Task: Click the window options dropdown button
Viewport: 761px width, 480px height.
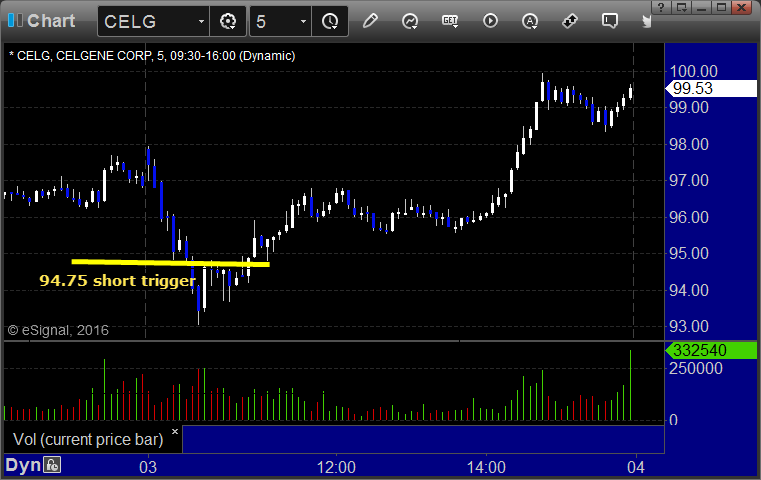Action: click(x=682, y=7)
